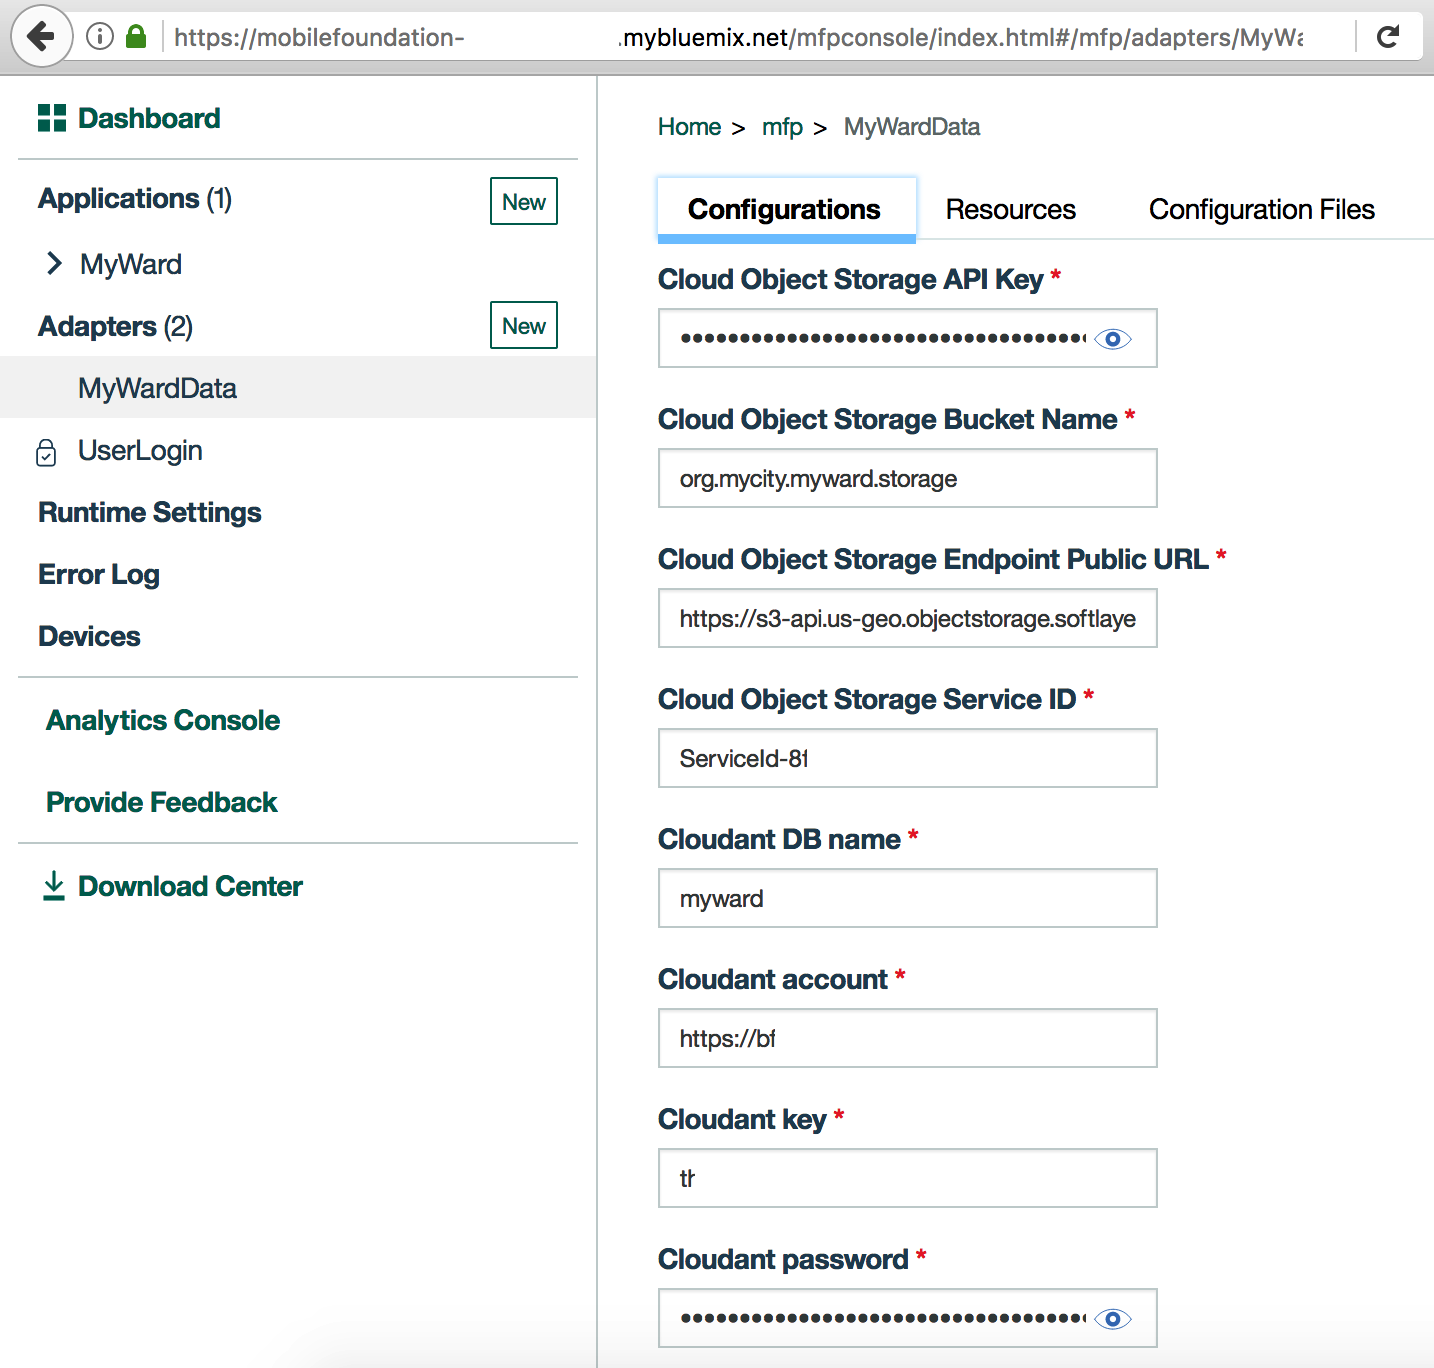Click the lock icon beside UserLogin
Image resolution: width=1434 pixels, height=1368 pixels.
pos(46,451)
